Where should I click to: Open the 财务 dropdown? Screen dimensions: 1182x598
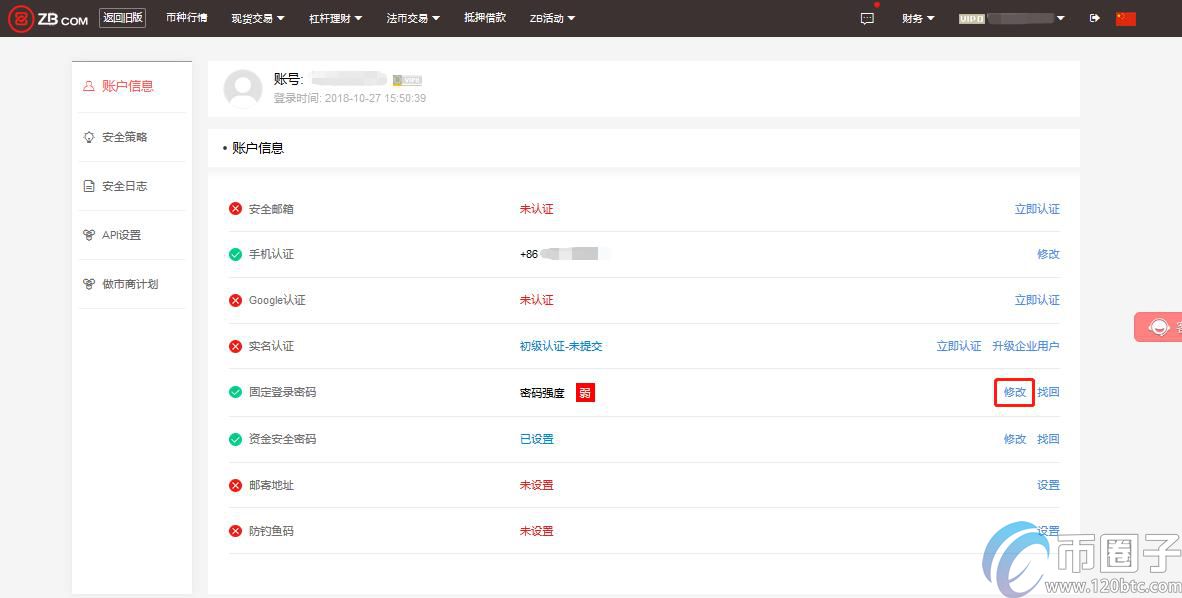[918, 18]
